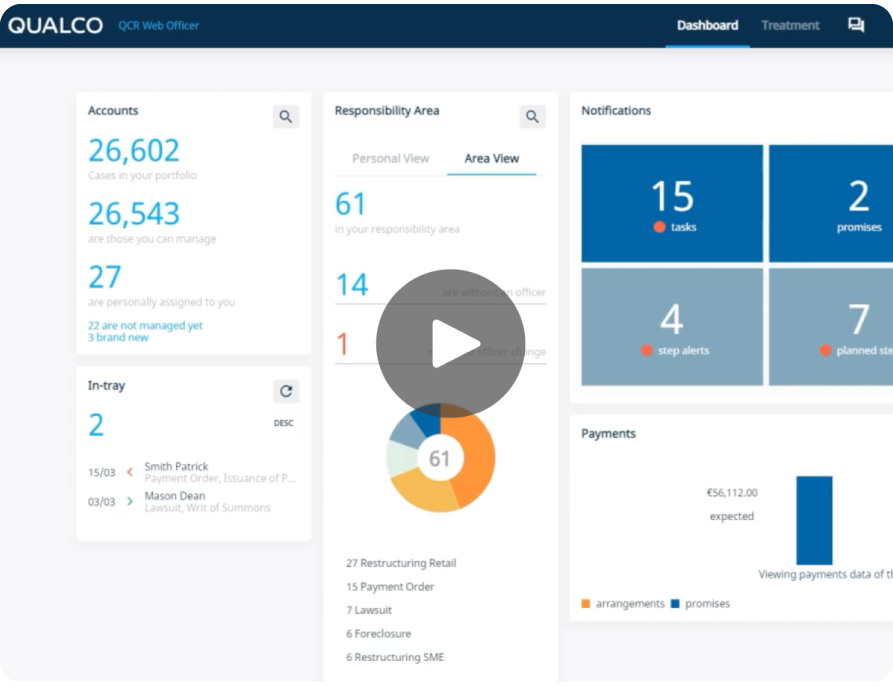Switch to the Treatment tab
This screenshot has width=893, height=686.
[x=789, y=25]
